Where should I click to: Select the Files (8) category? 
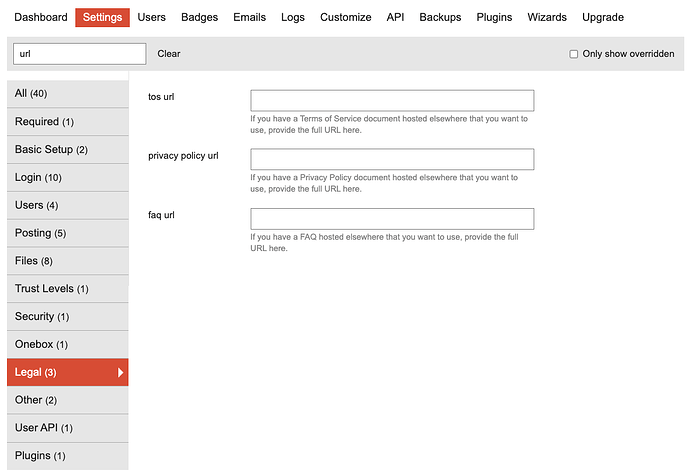[68, 261]
